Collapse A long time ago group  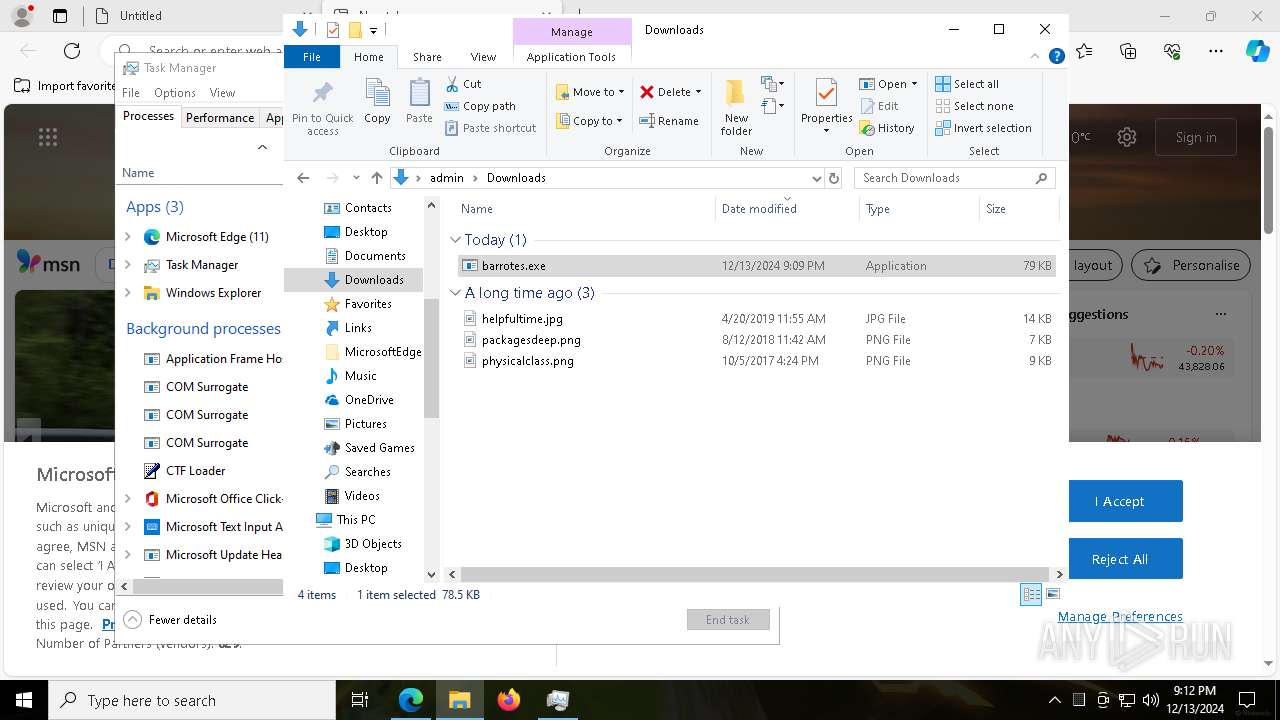coord(456,293)
